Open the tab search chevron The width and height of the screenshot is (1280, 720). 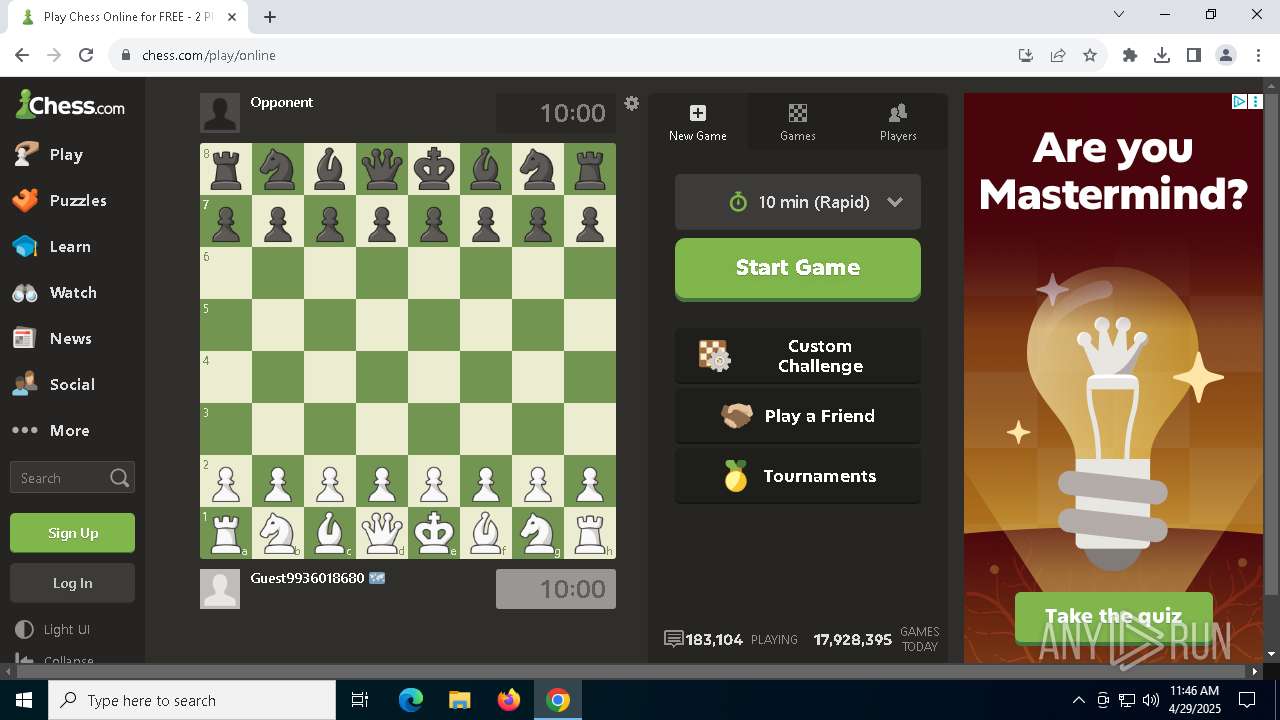point(1119,14)
